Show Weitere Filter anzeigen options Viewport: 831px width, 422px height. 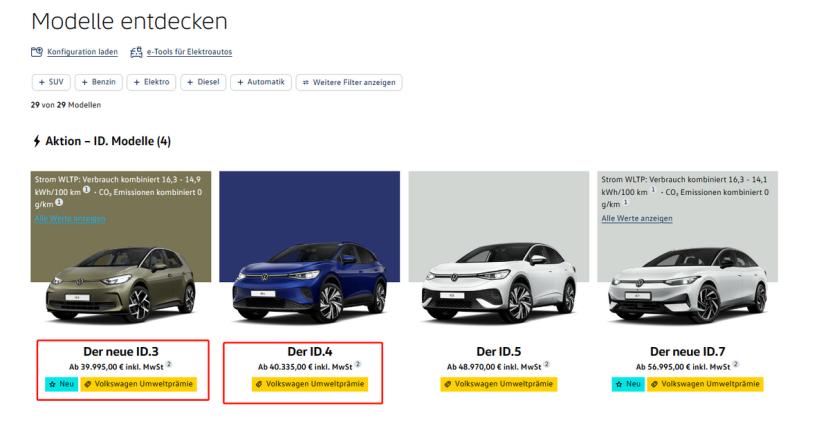[349, 82]
